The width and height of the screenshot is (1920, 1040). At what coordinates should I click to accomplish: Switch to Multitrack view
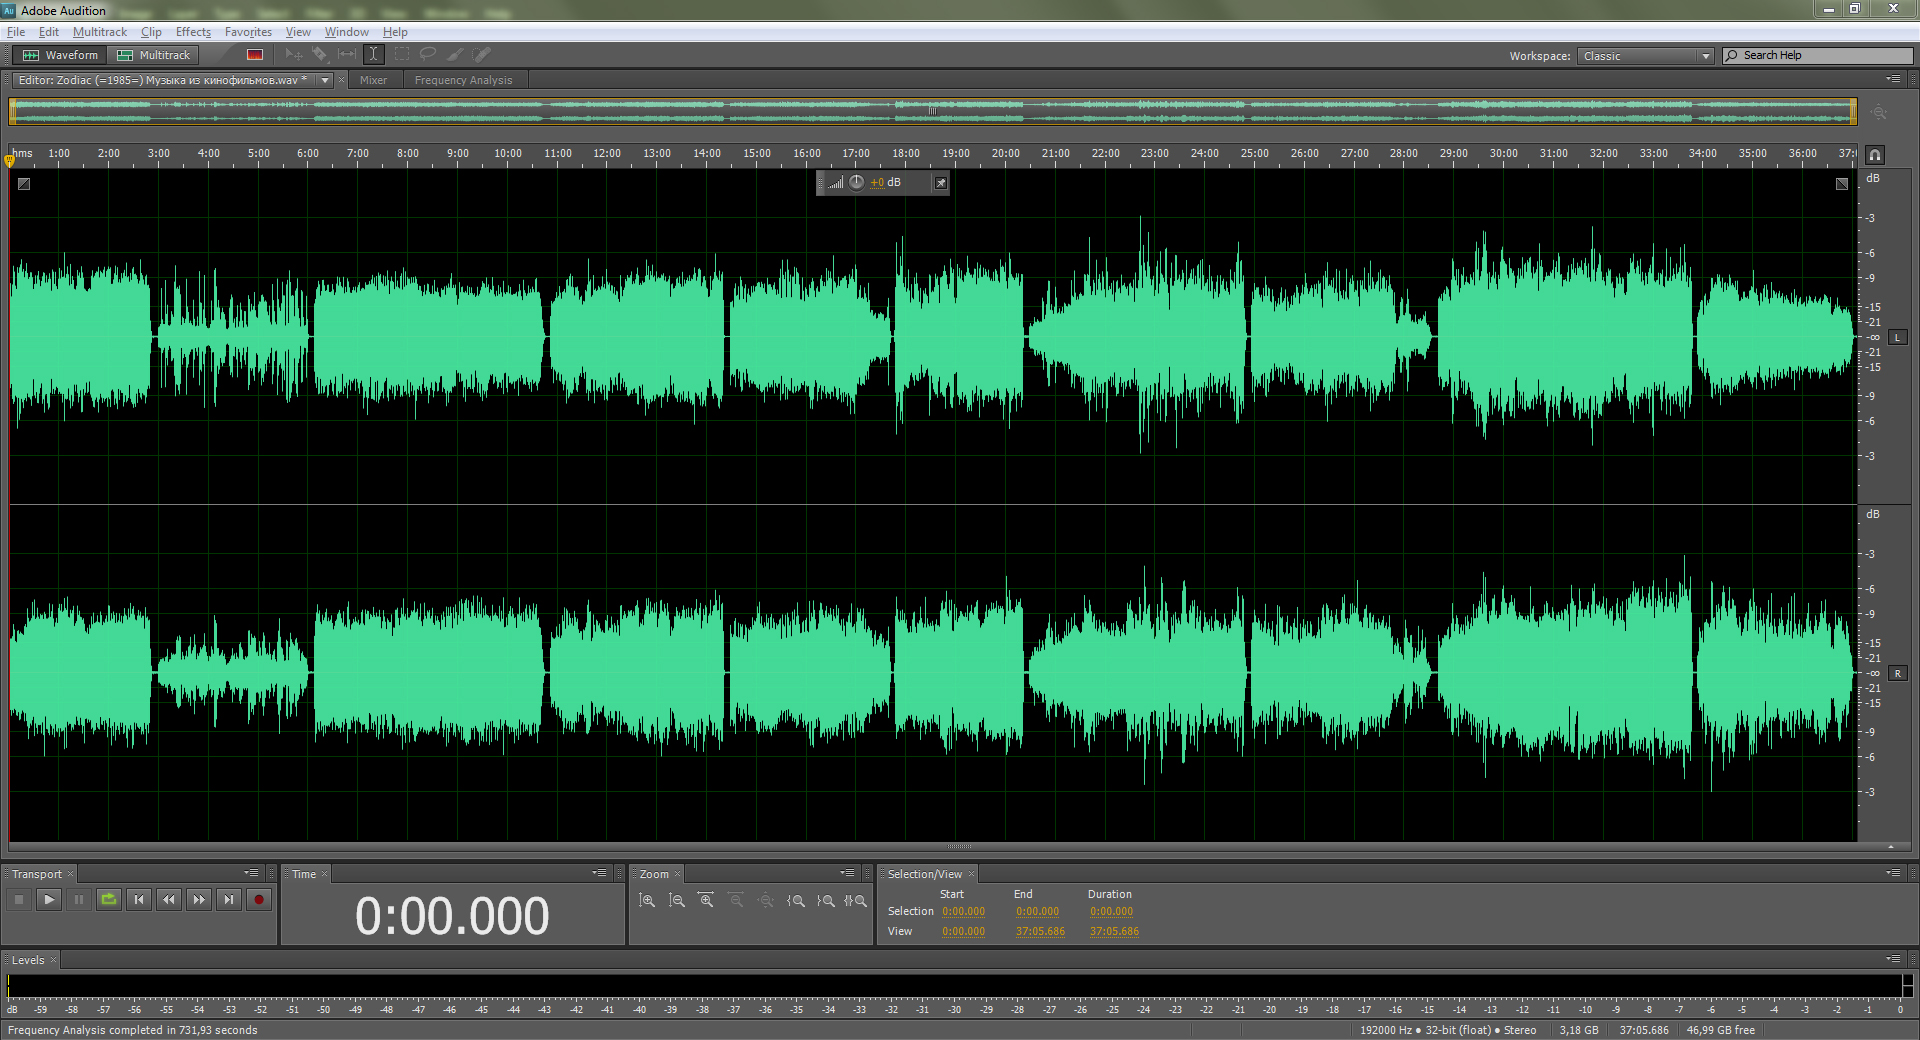coord(154,55)
